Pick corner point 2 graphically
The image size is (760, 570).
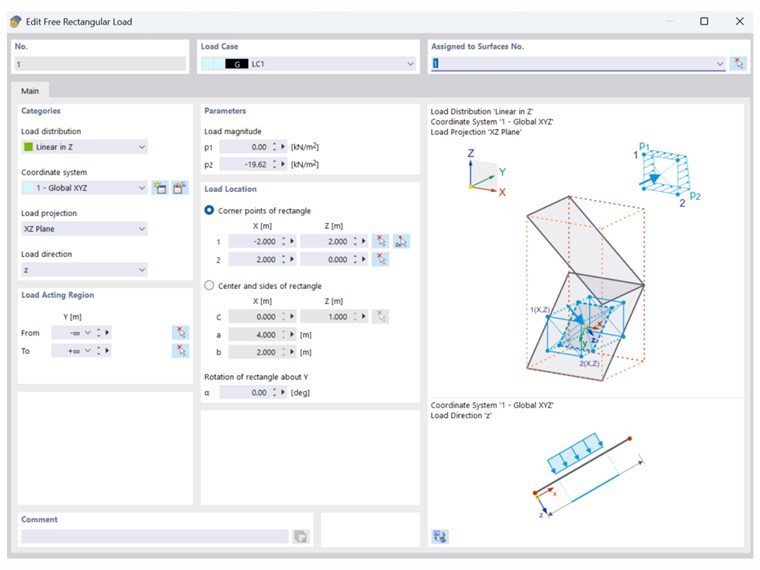point(380,259)
